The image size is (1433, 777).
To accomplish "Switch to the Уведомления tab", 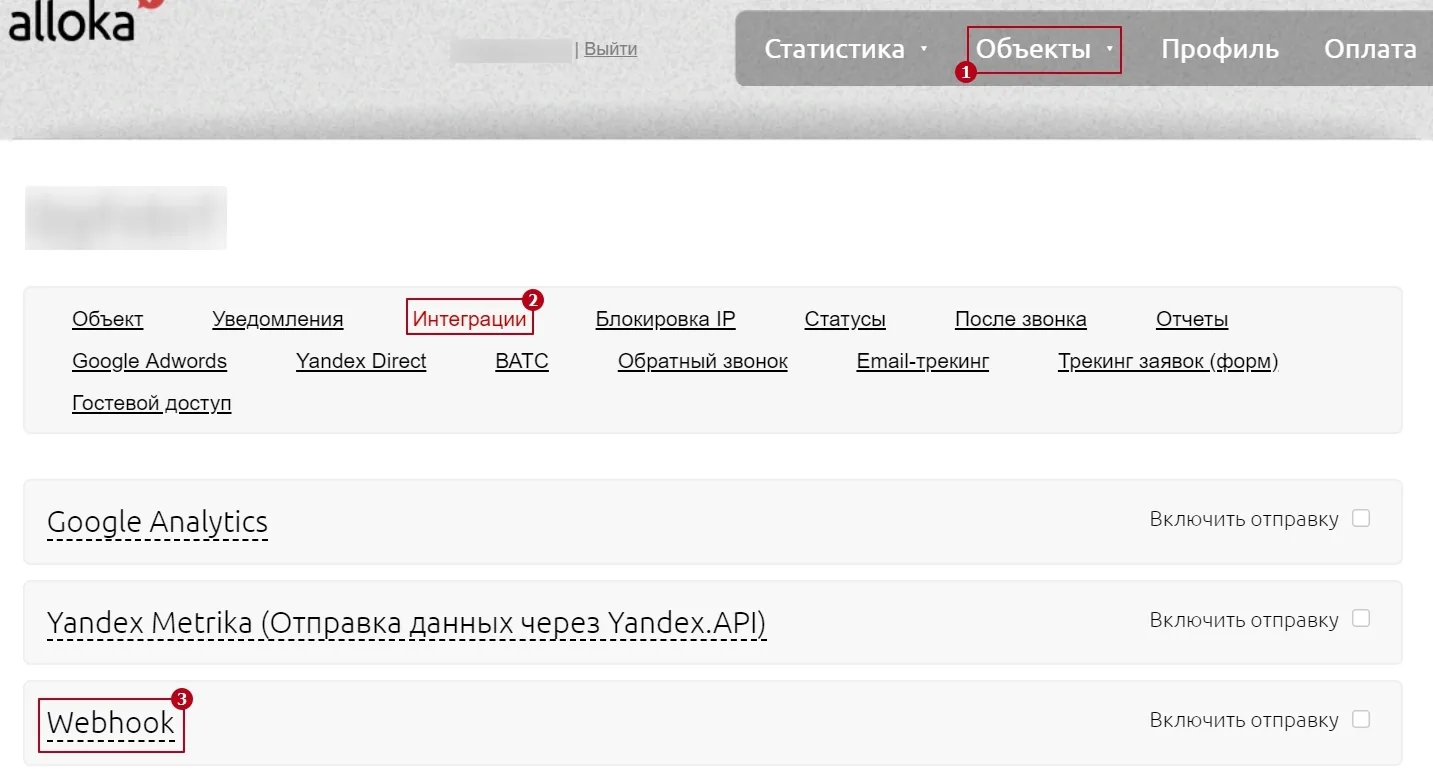I will coord(277,319).
